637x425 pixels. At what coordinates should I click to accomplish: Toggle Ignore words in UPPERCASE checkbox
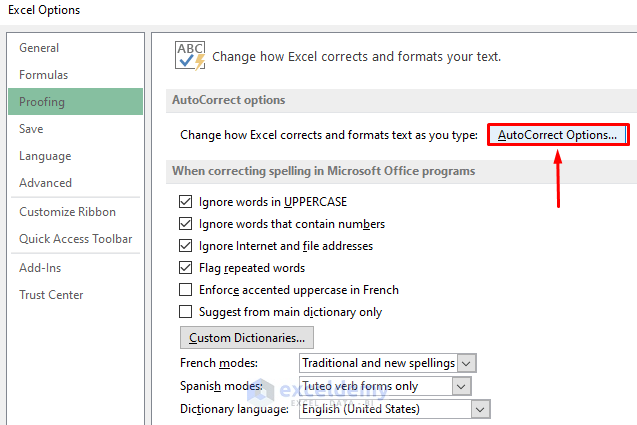coord(185,202)
